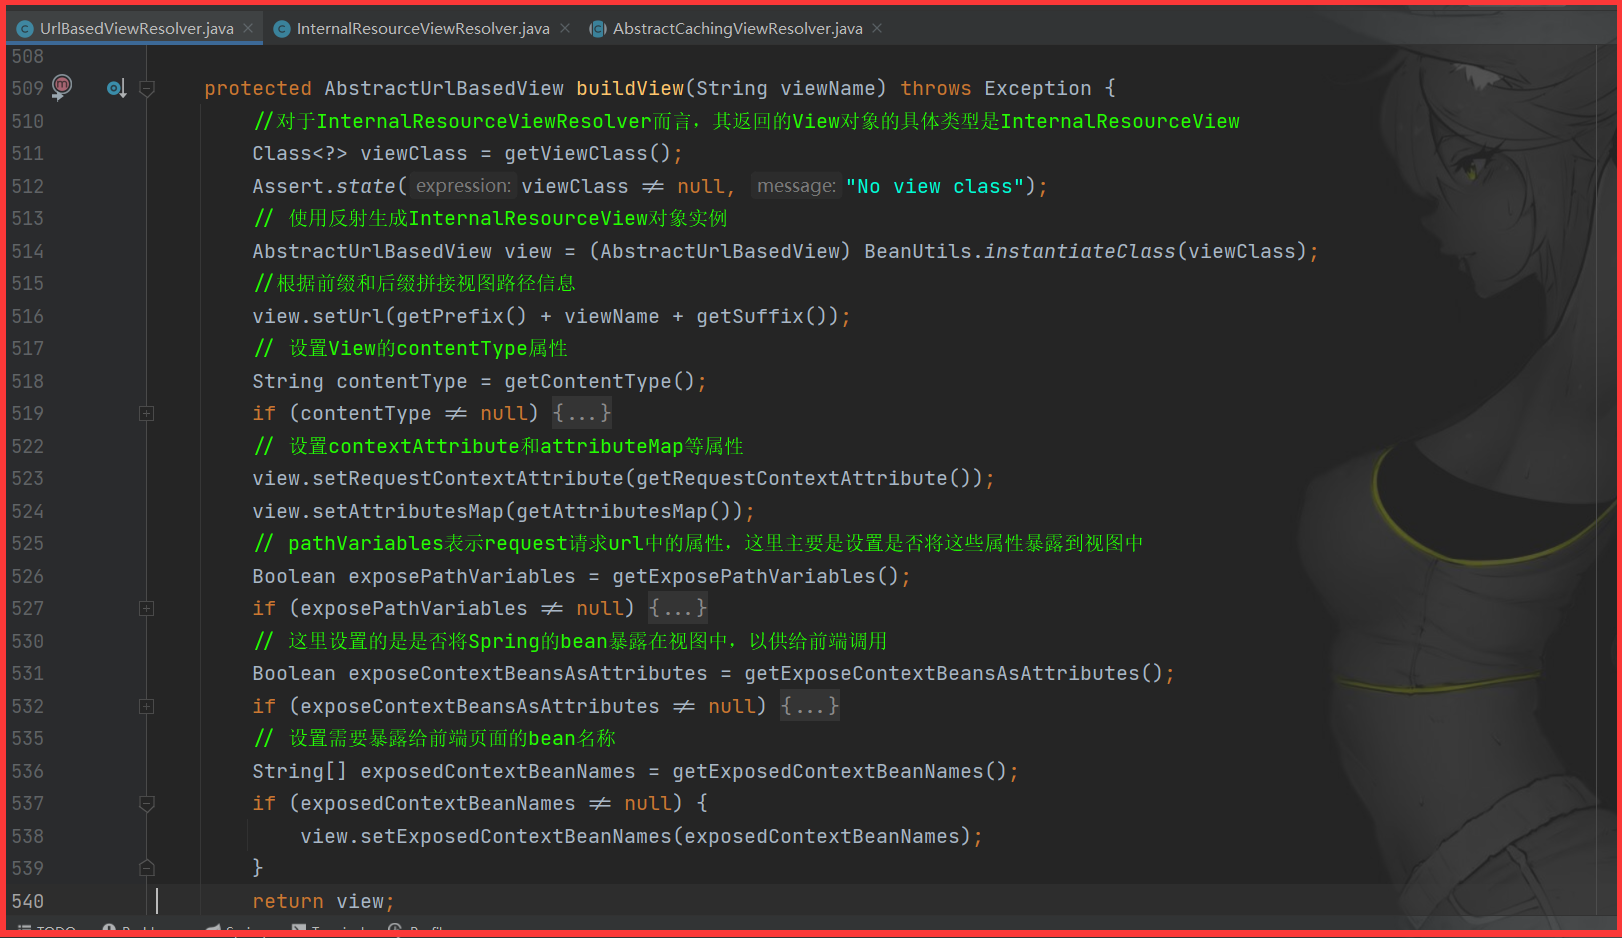The width and height of the screenshot is (1622, 938).
Task: Click line number 516 in the gutter
Action: 28,316
